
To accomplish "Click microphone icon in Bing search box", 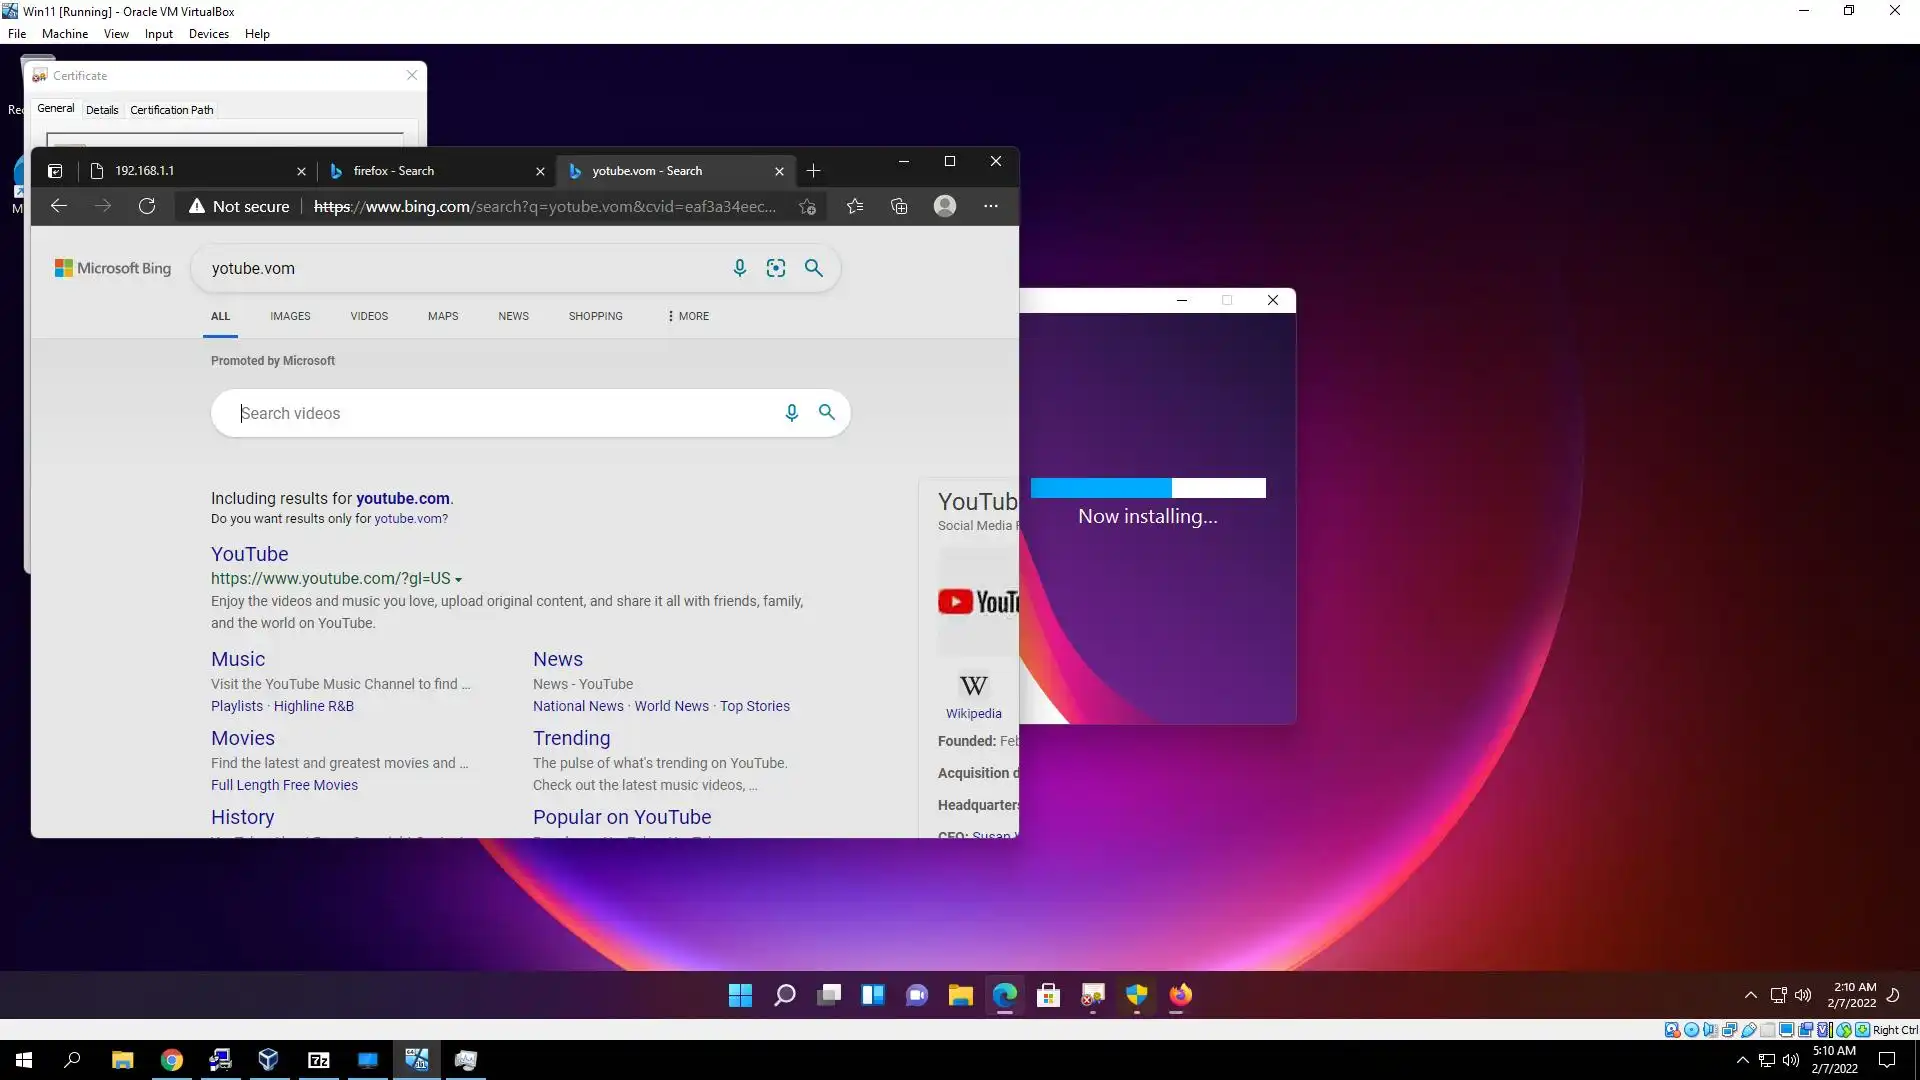I will (739, 268).
